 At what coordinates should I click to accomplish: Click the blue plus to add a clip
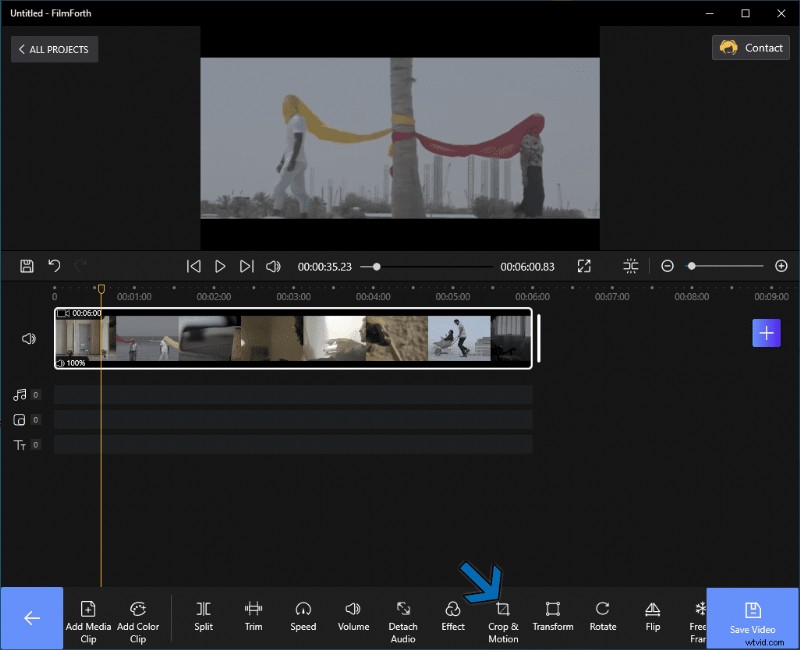[x=766, y=333]
